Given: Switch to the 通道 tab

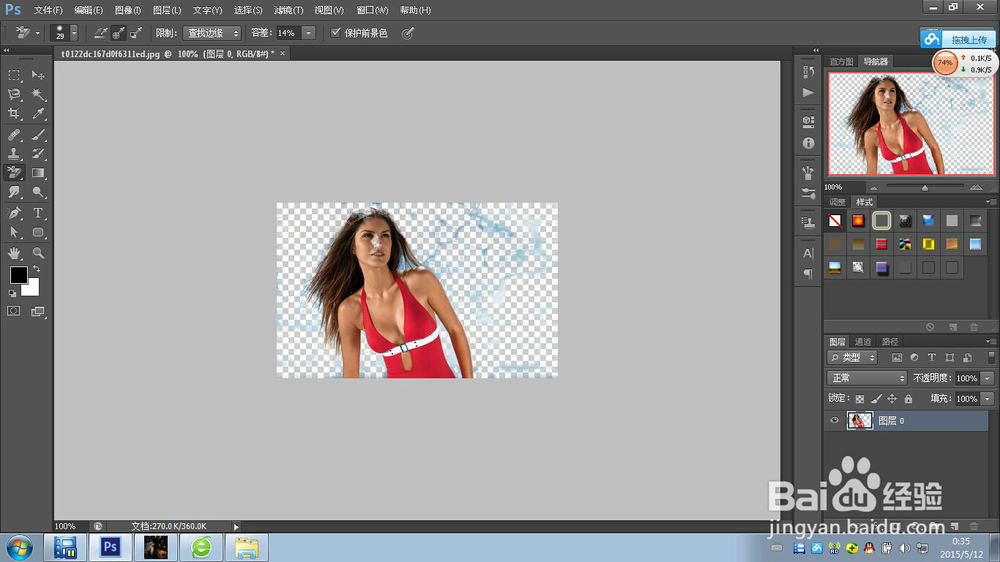Looking at the screenshot, I should 862,342.
